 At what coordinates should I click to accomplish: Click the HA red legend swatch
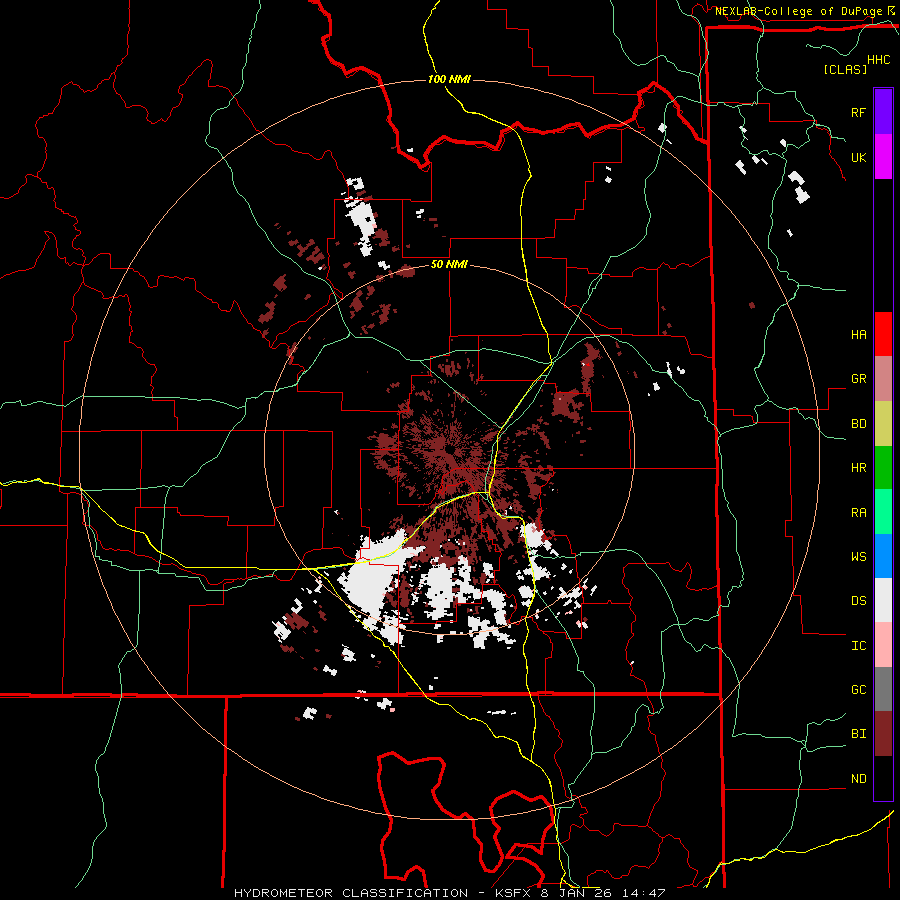tap(883, 334)
